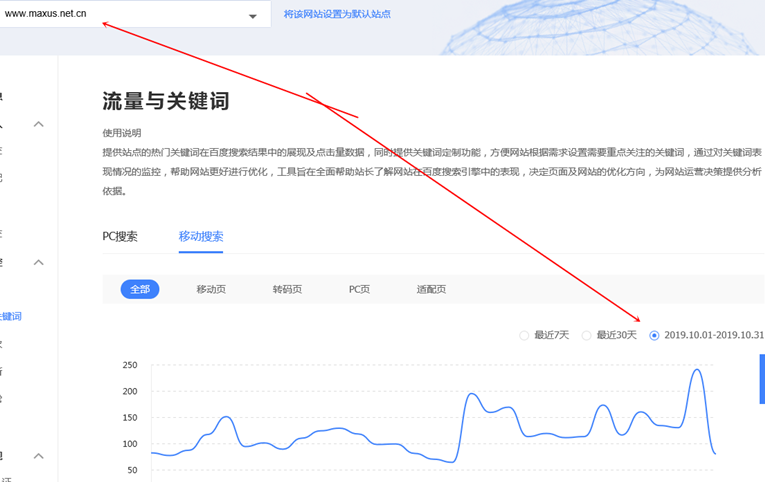This screenshot has height=482, width=765.
Task: Click the 250 y-axis label
Action: [130, 365]
